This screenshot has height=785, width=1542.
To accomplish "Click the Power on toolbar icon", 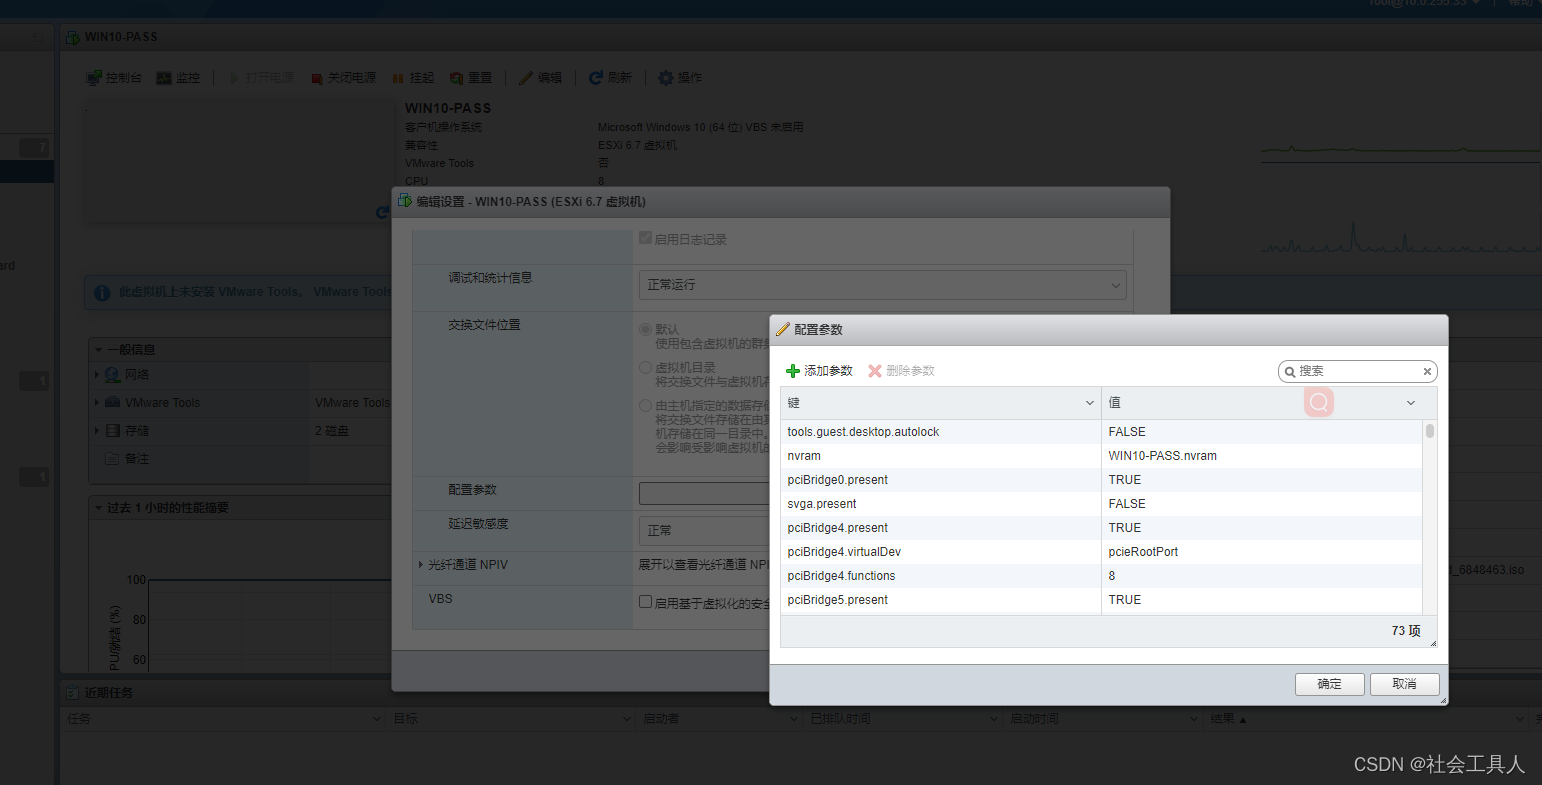I will tap(235, 78).
